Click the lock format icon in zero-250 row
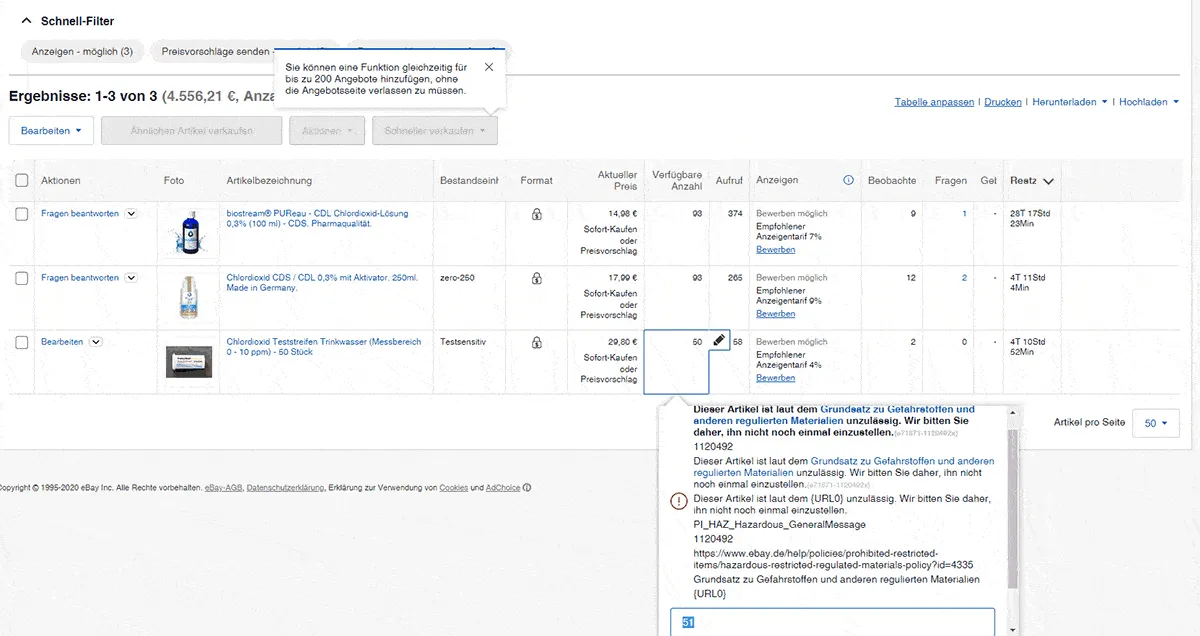1200x636 pixels. [x=537, y=278]
